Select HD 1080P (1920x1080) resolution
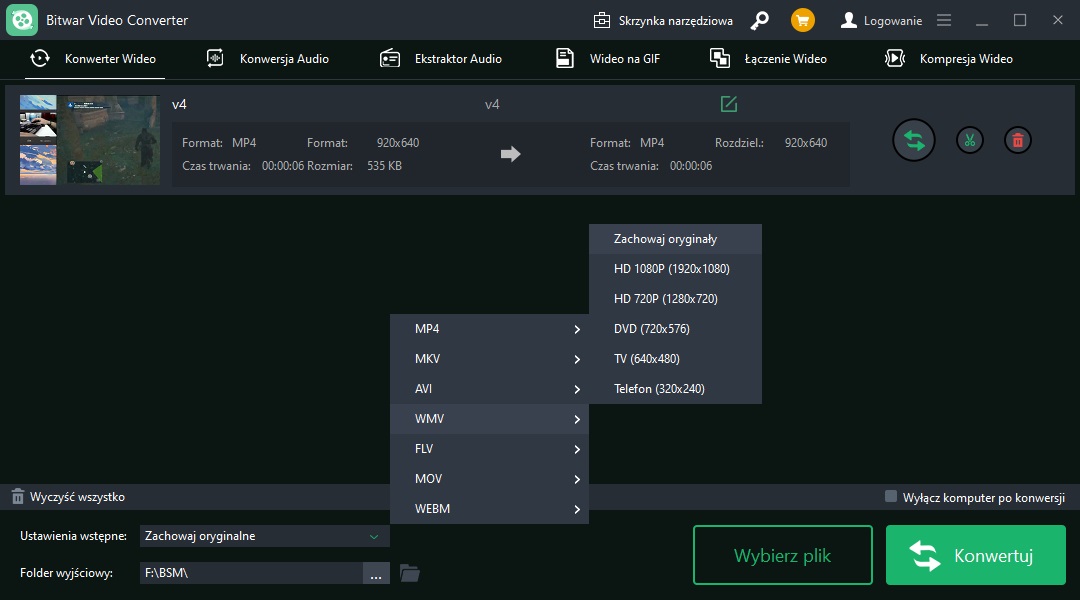Viewport: 1080px width, 600px height. 672,269
